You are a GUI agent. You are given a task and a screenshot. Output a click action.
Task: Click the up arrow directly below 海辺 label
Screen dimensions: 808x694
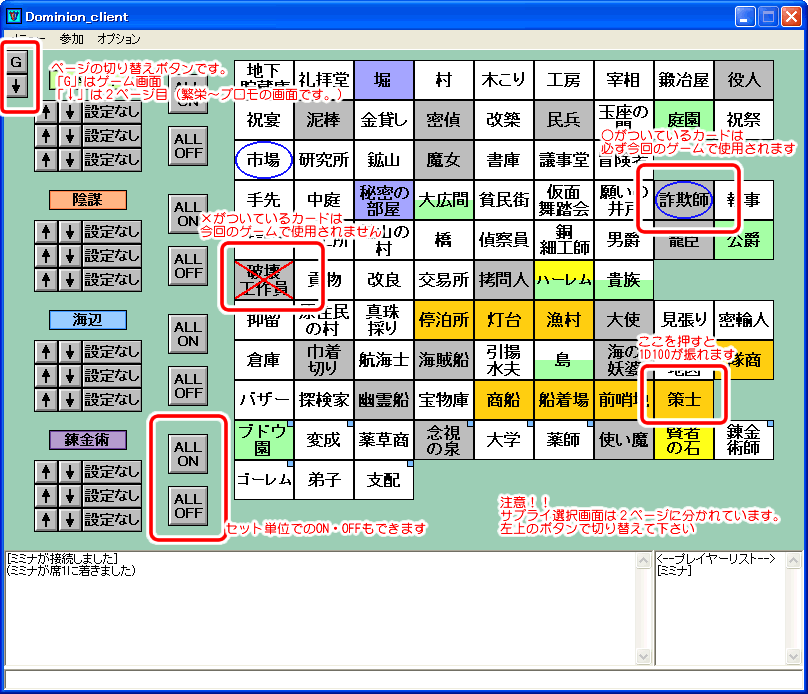(x=46, y=352)
